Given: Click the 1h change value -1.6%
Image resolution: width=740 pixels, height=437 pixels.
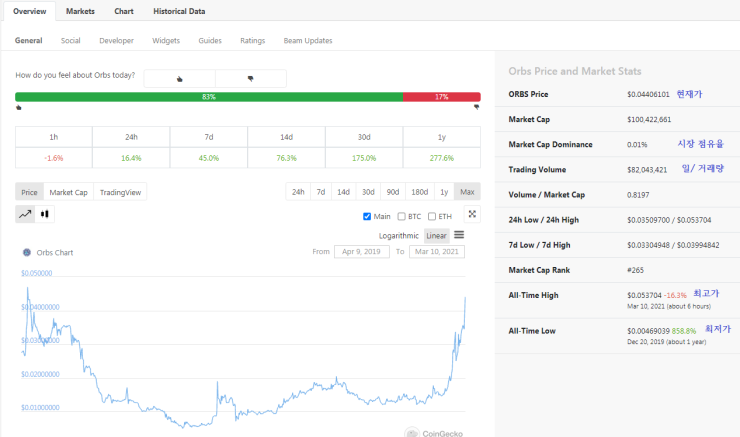Looking at the screenshot, I should click(54, 158).
